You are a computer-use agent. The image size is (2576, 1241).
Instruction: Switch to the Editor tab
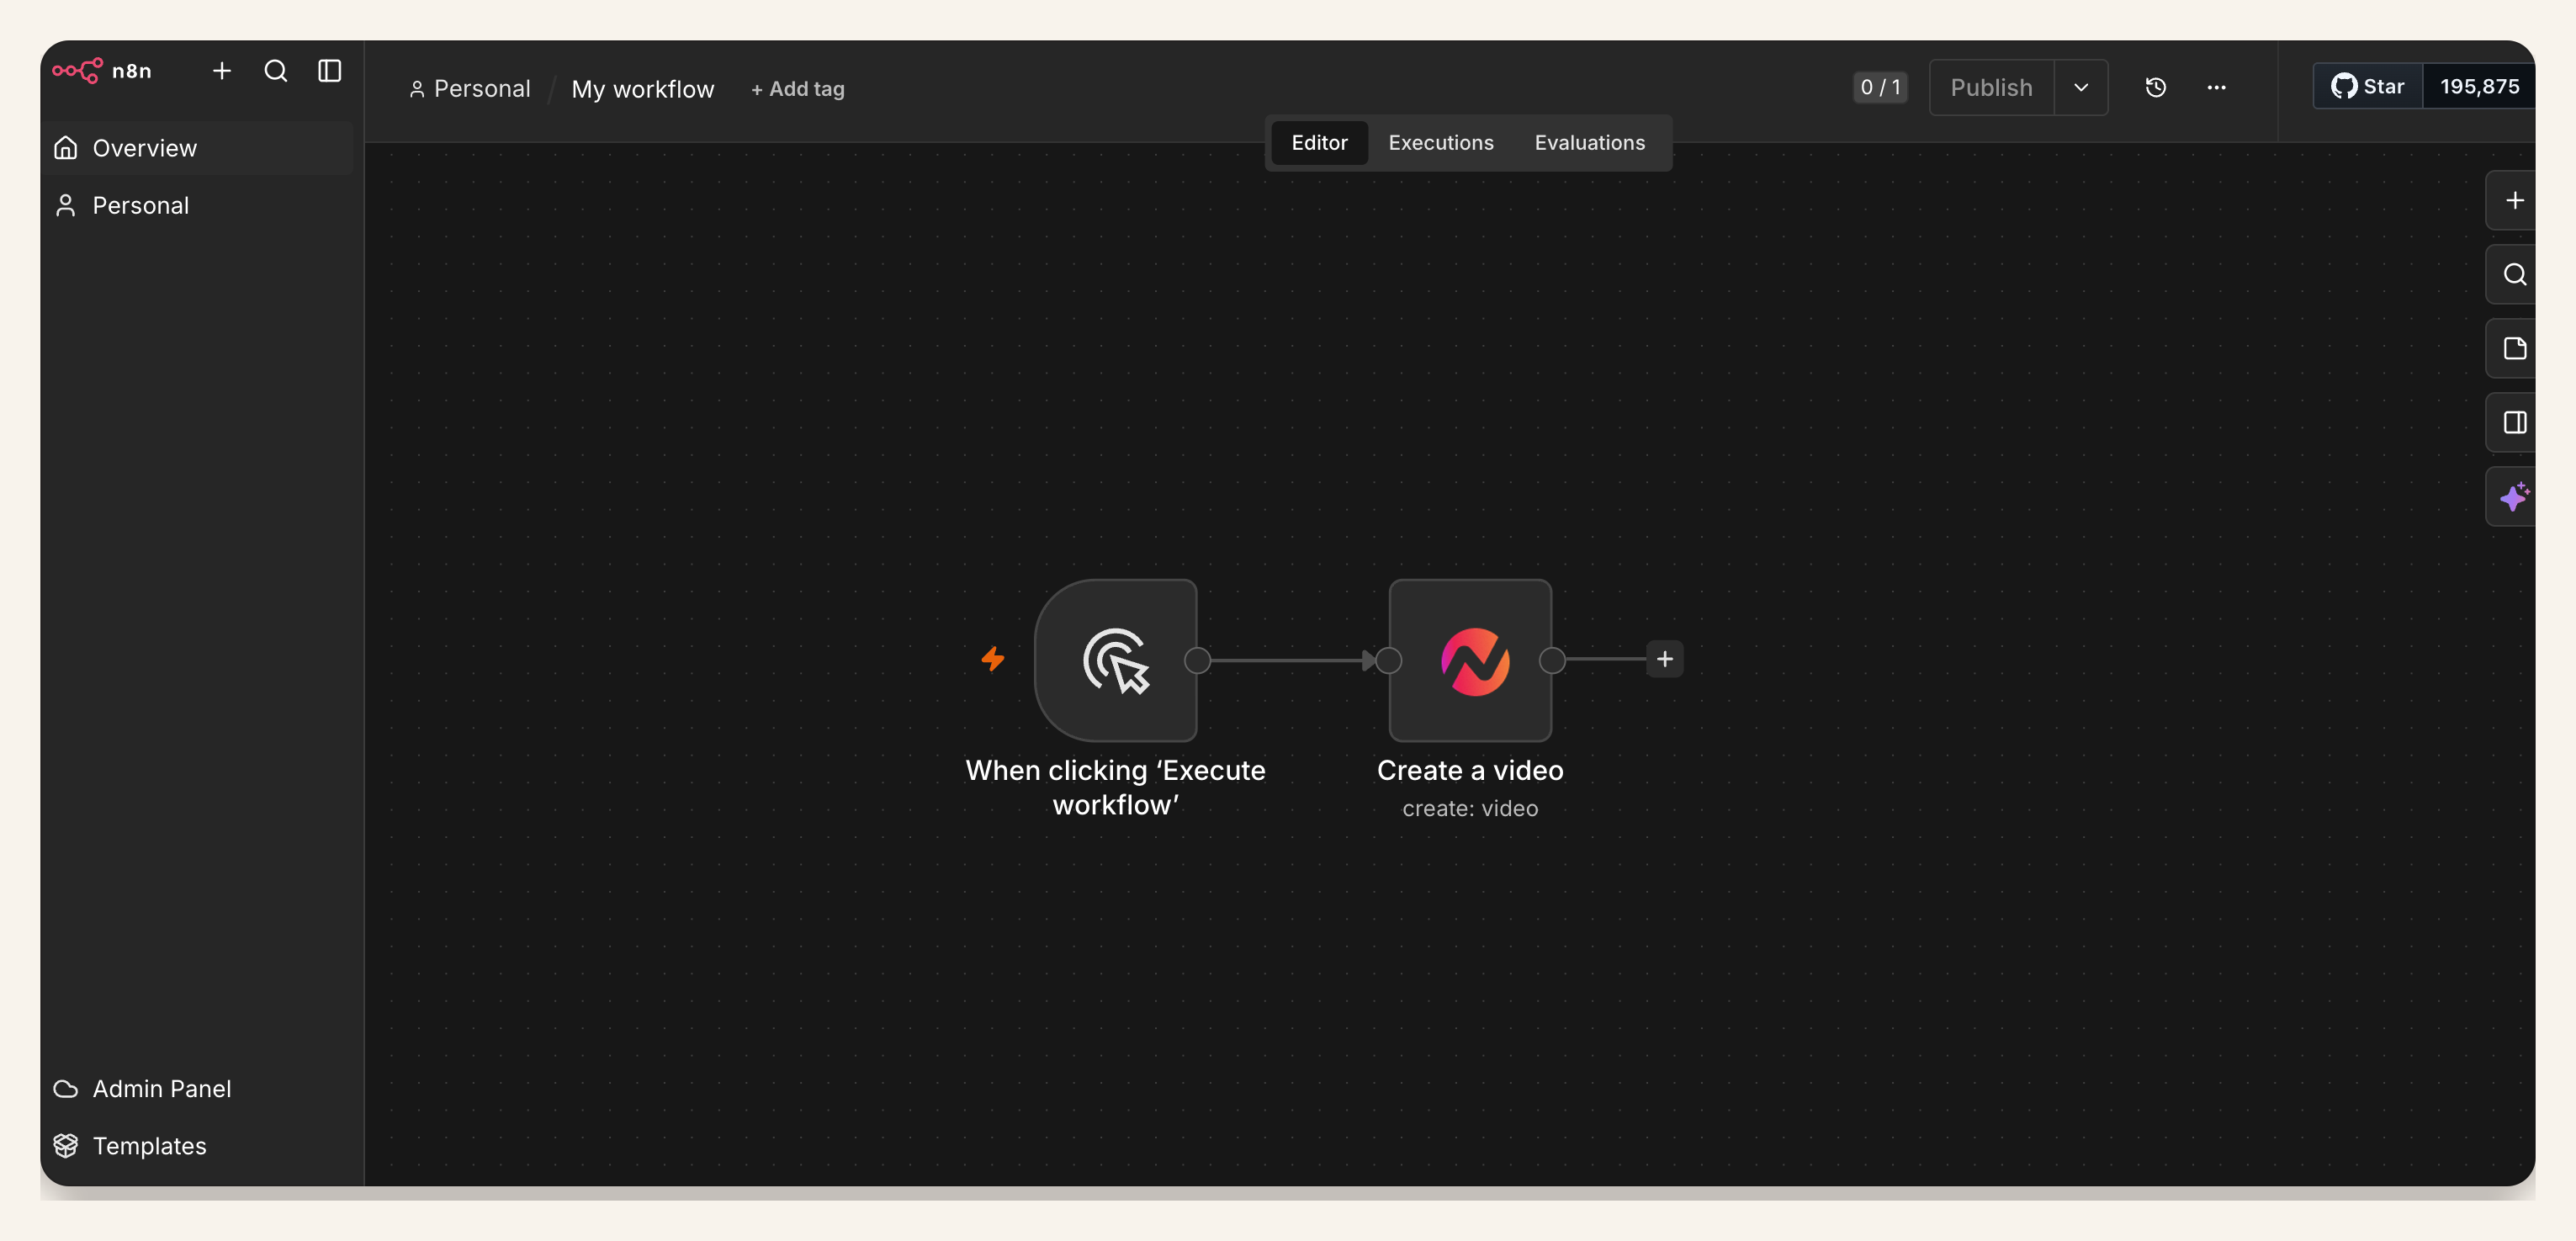(x=1319, y=143)
